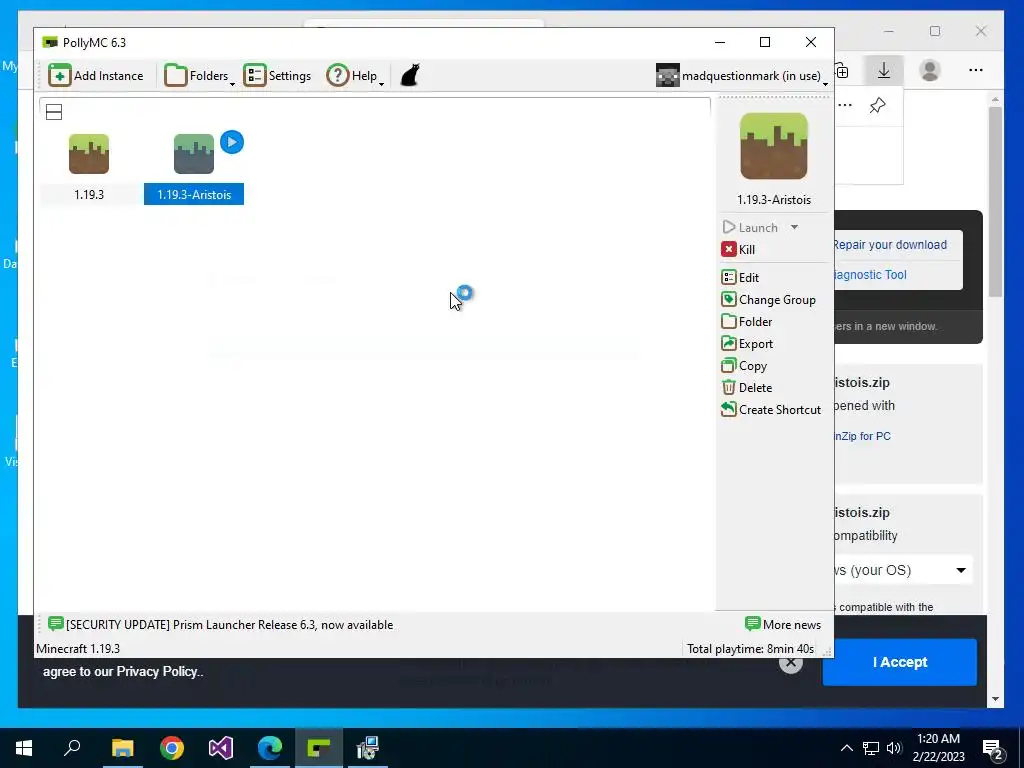Copy the selected instance
1024x768 pixels.
744,366
